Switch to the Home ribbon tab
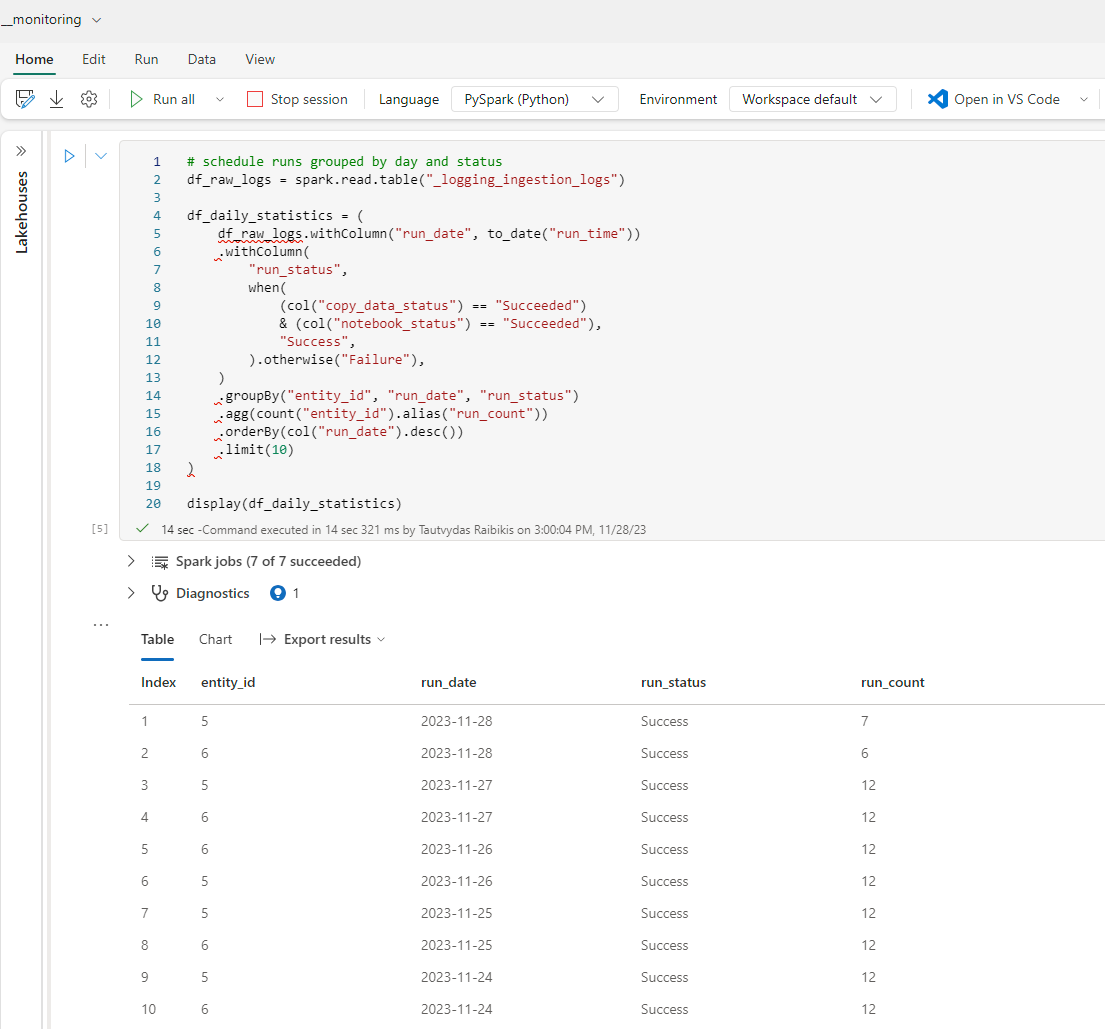Image resolution: width=1105 pixels, height=1029 pixels. pyautogui.click(x=34, y=59)
